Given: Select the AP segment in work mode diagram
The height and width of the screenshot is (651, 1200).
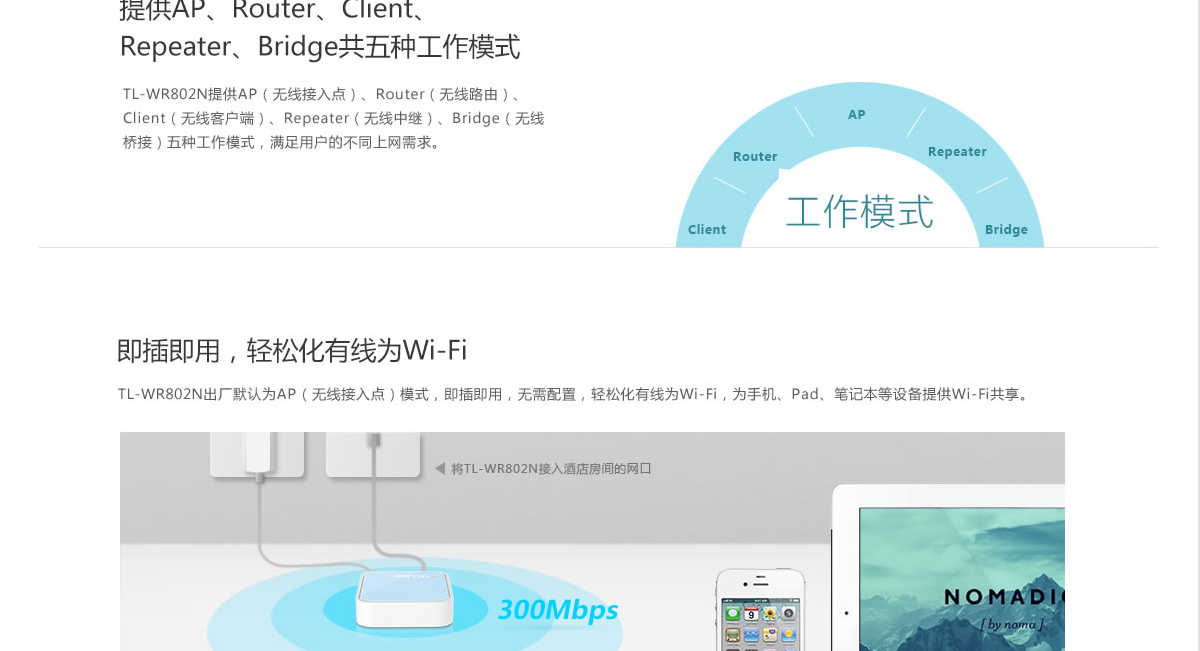Looking at the screenshot, I should 857,114.
